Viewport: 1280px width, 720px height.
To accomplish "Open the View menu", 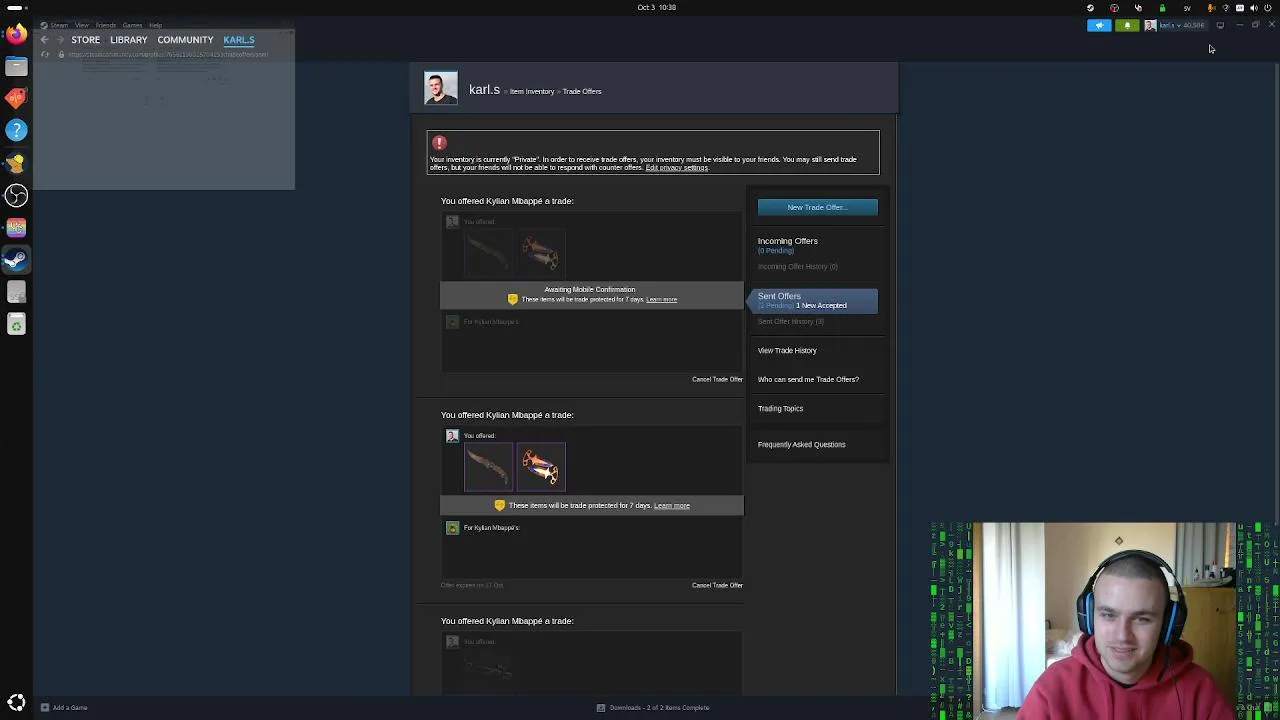I will click(82, 25).
